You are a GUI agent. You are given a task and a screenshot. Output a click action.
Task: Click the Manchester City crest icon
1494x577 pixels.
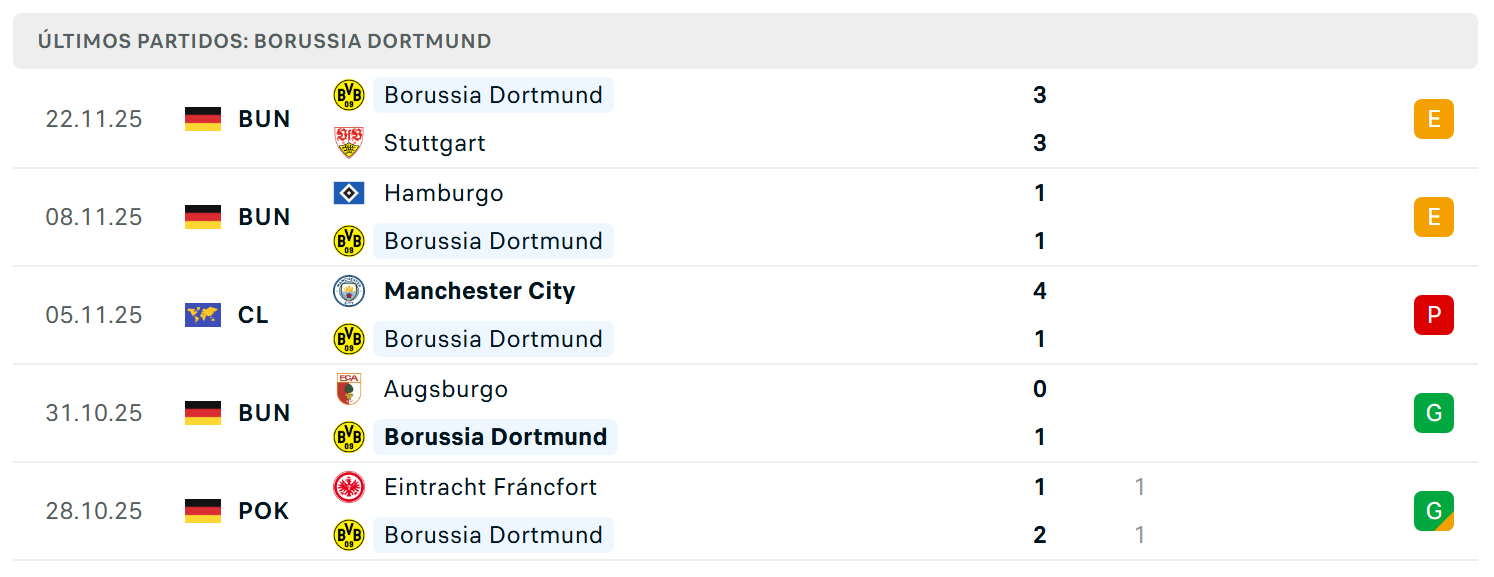(x=349, y=291)
